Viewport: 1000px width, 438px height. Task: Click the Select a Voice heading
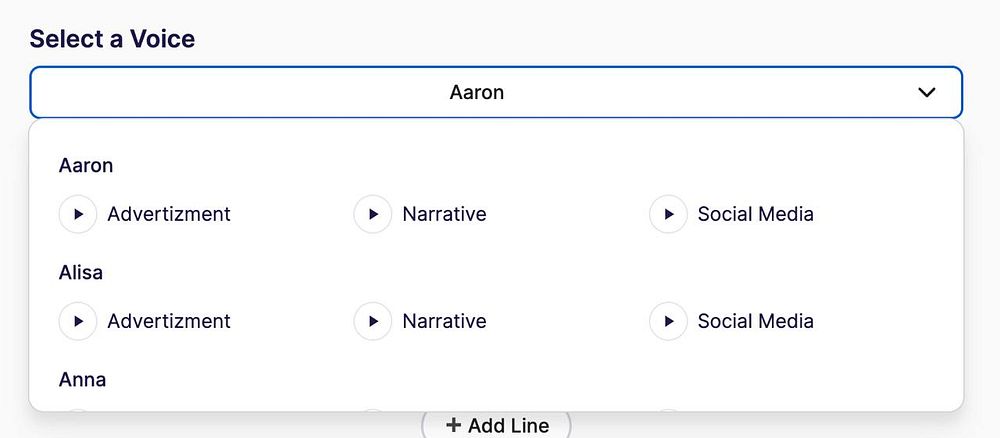(112, 39)
